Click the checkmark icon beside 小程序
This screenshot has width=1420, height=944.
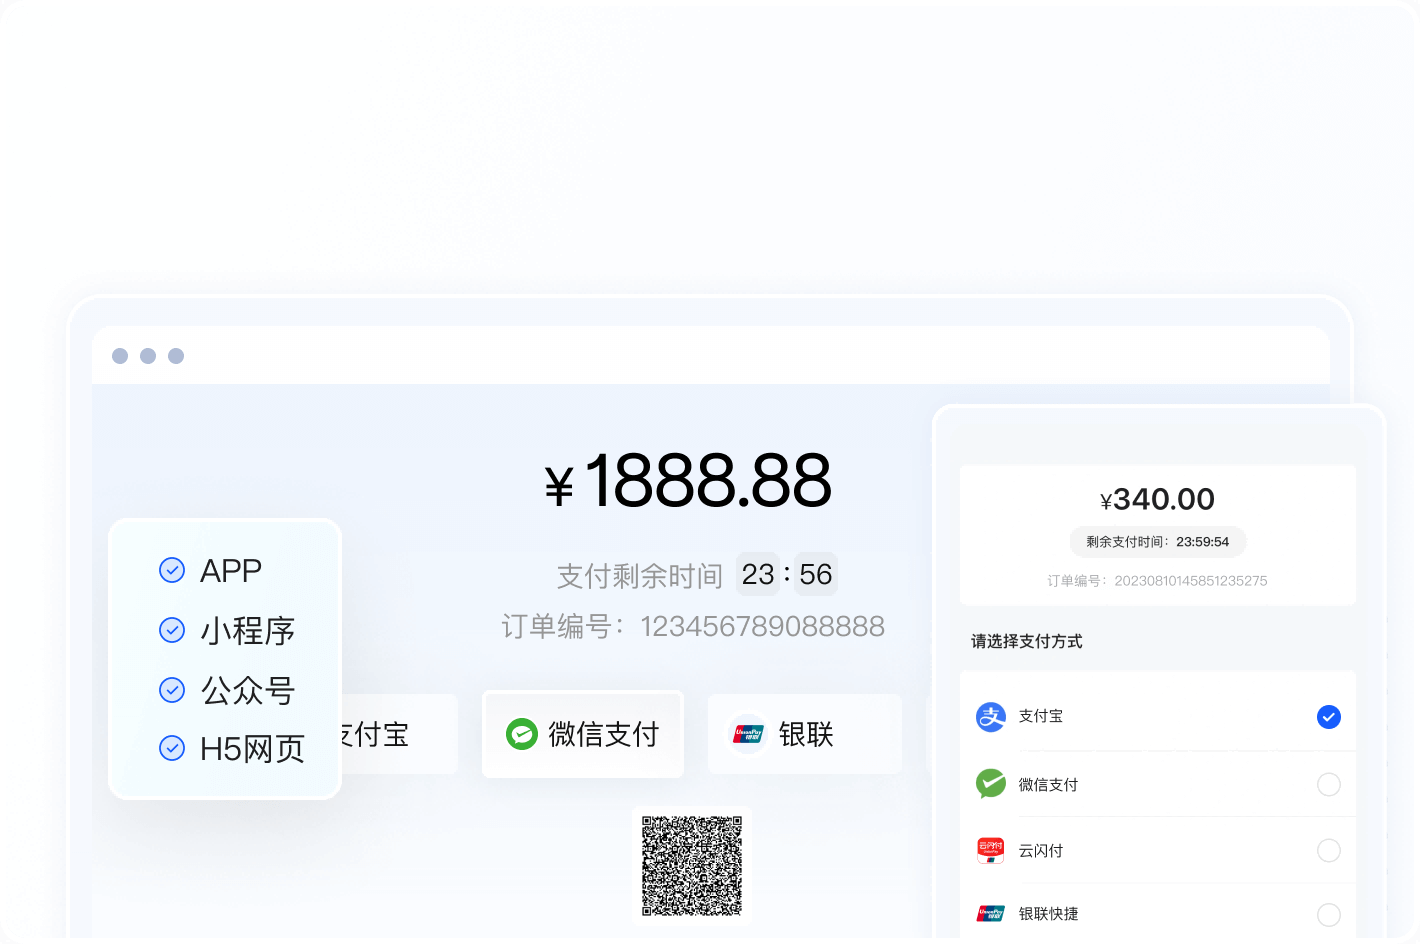click(x=172, y=630)
